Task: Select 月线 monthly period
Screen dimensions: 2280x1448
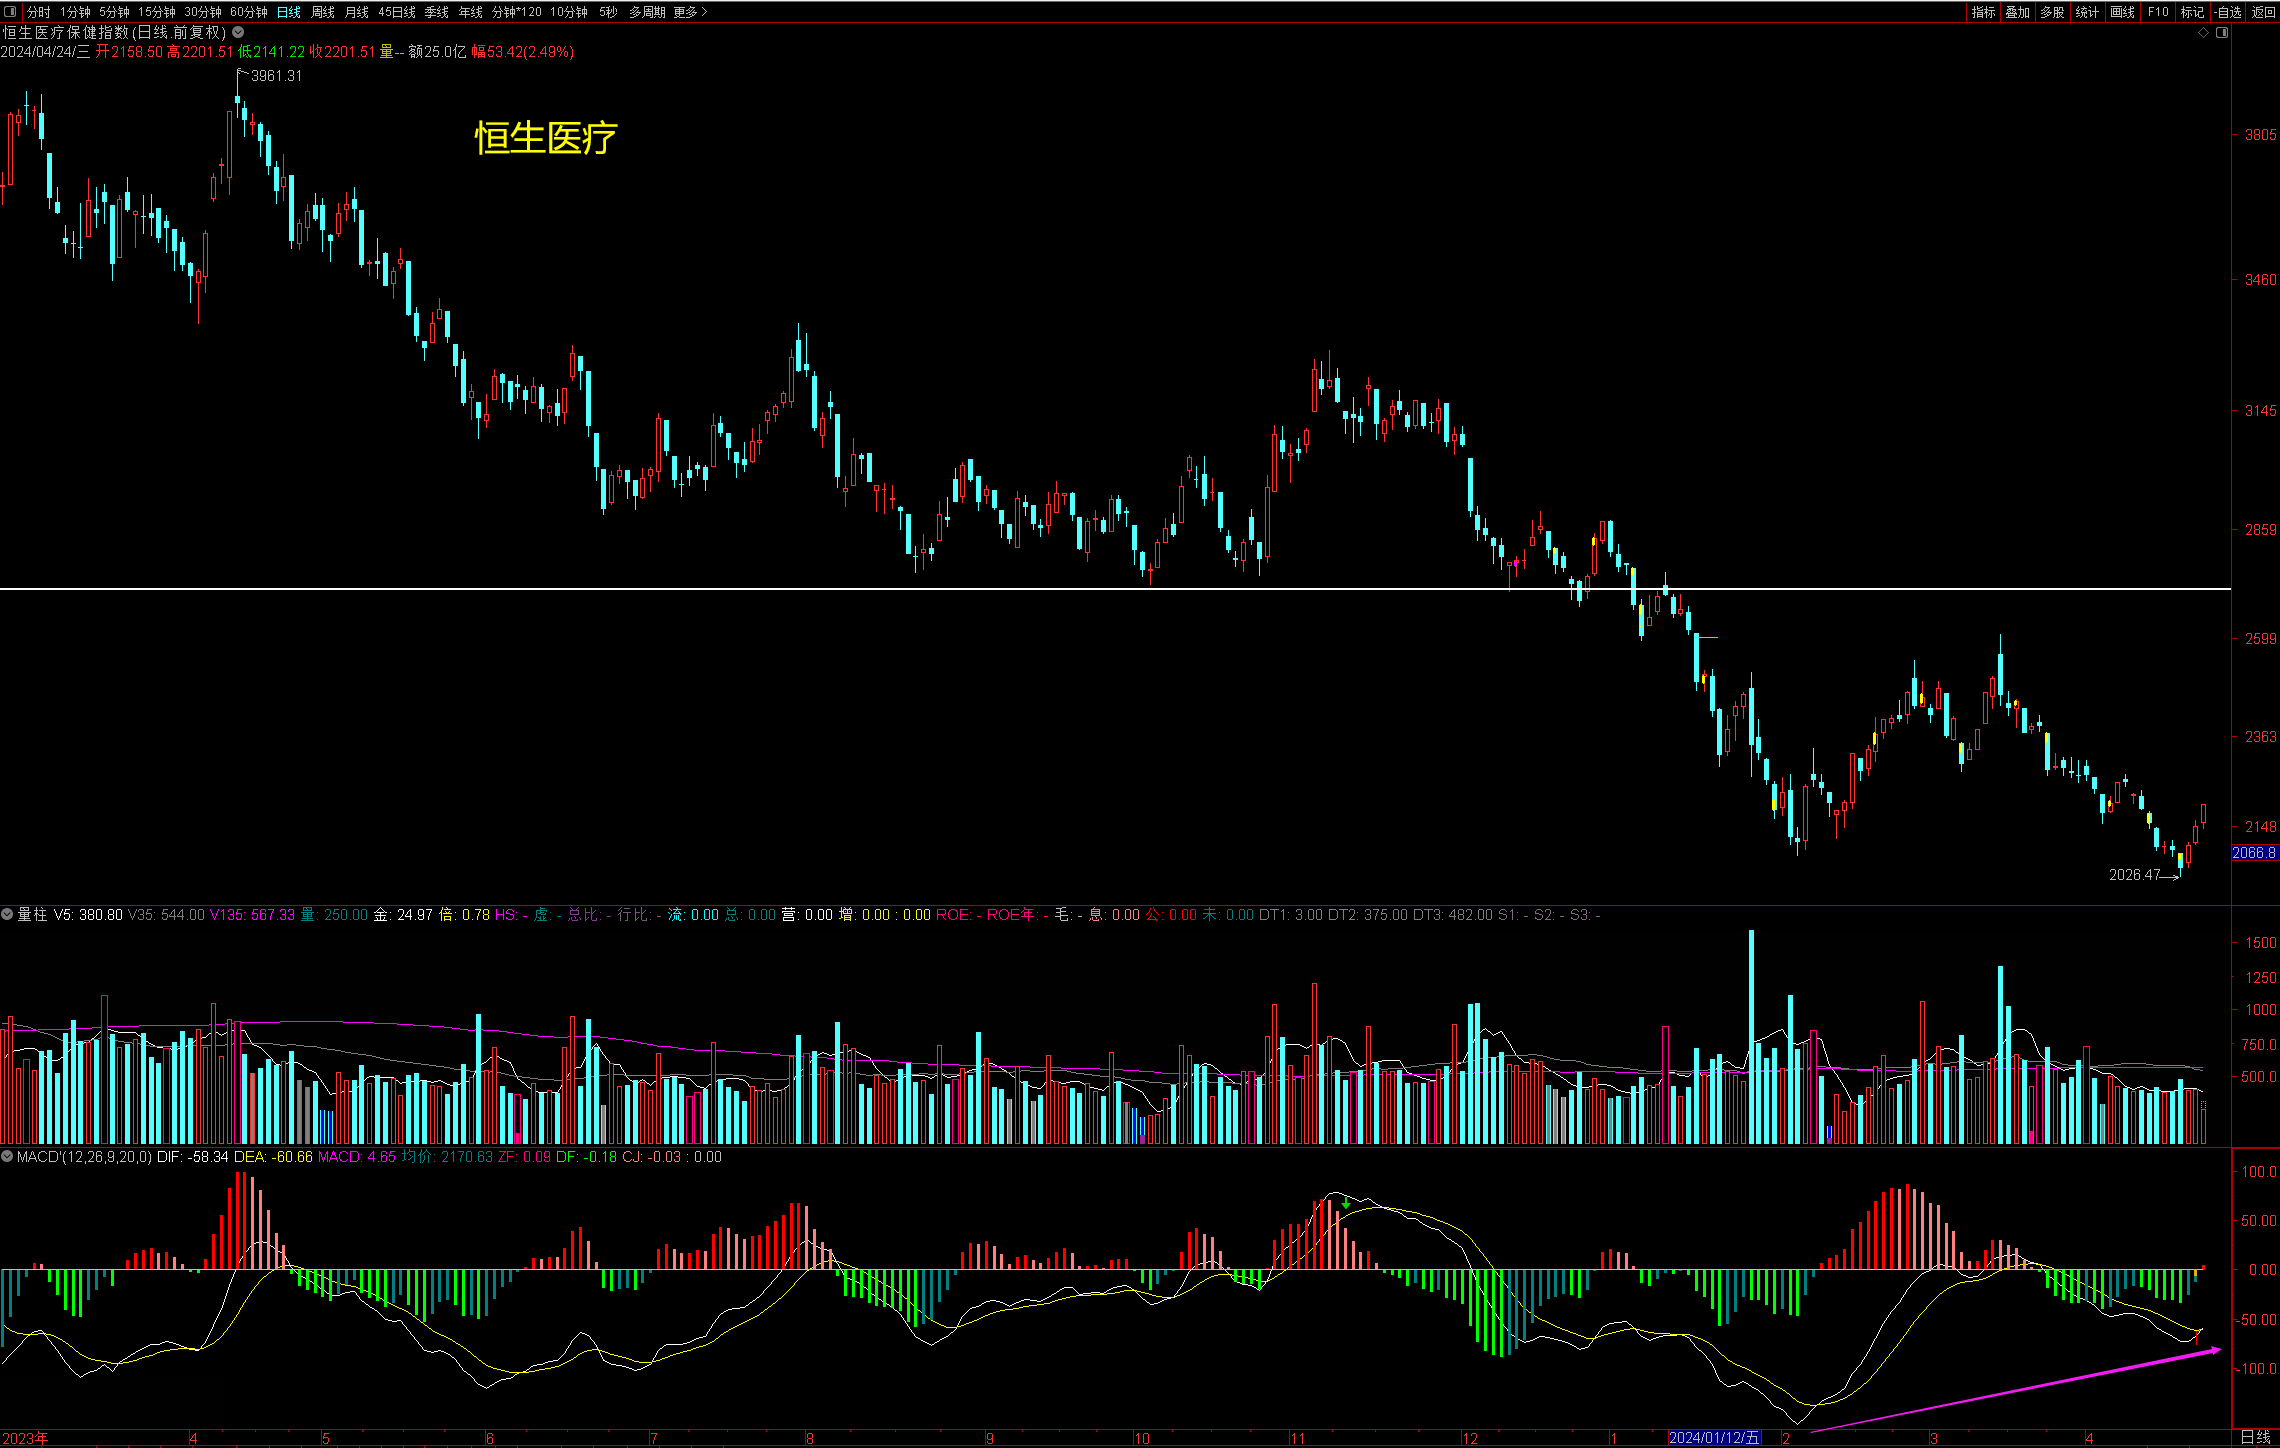Action: tap(356, 12)
